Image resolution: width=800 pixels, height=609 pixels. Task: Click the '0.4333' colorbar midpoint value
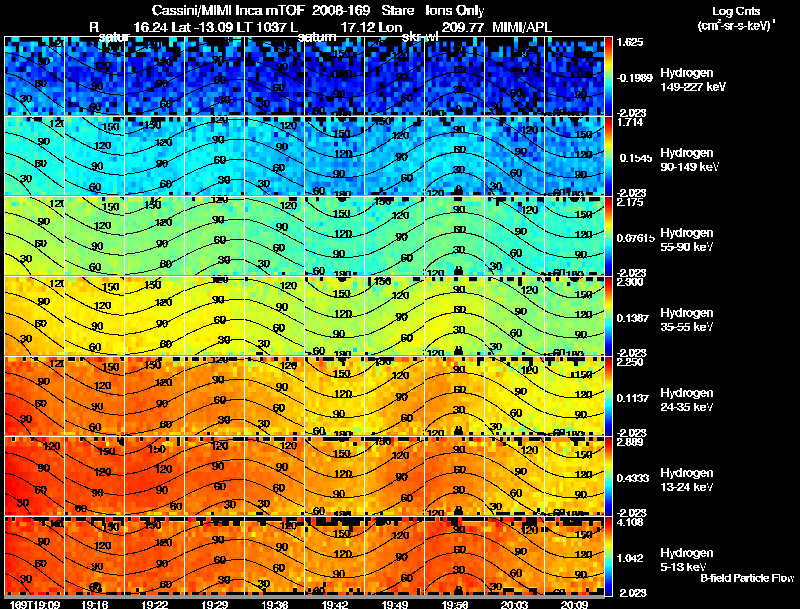pyautogui.click(x=634, y=478)
